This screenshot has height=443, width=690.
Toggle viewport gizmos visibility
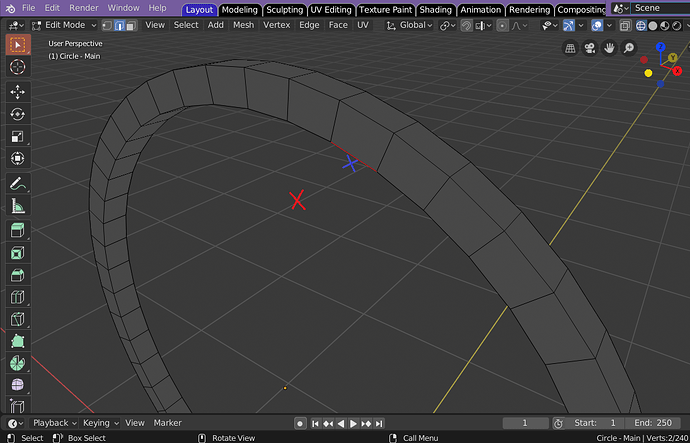(569, 26)
